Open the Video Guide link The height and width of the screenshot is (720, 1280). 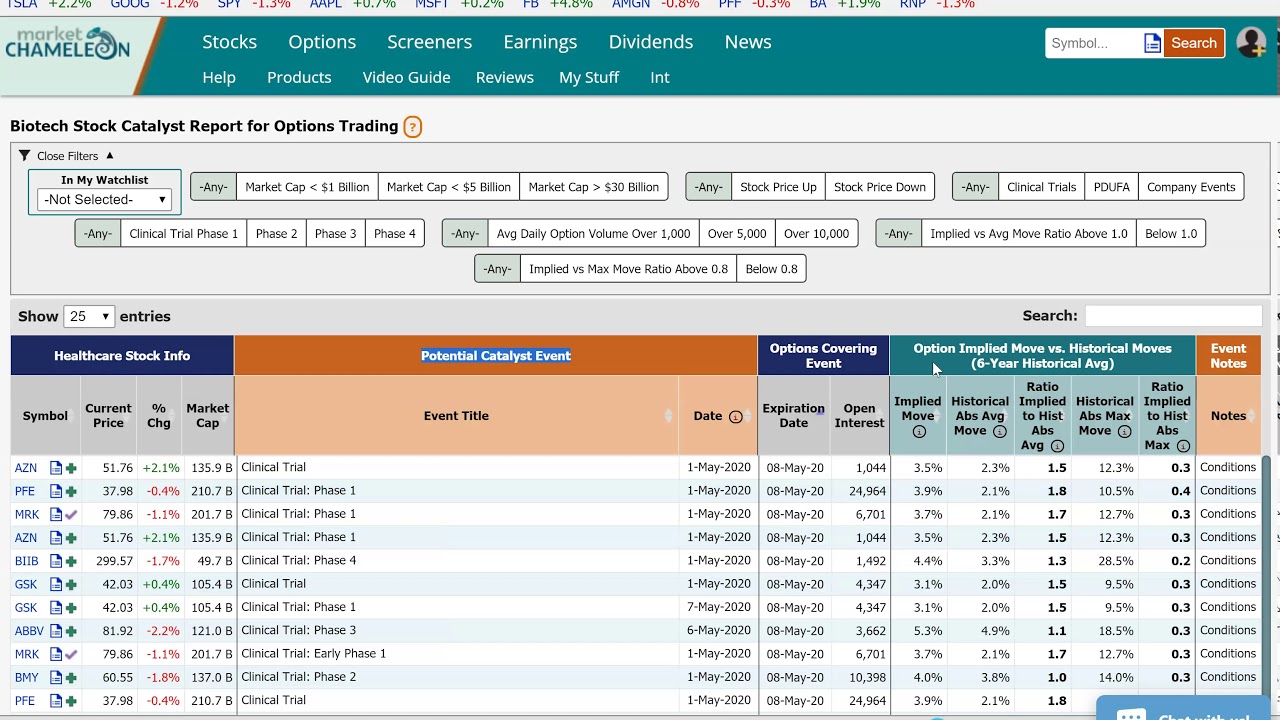pos(406,77)
